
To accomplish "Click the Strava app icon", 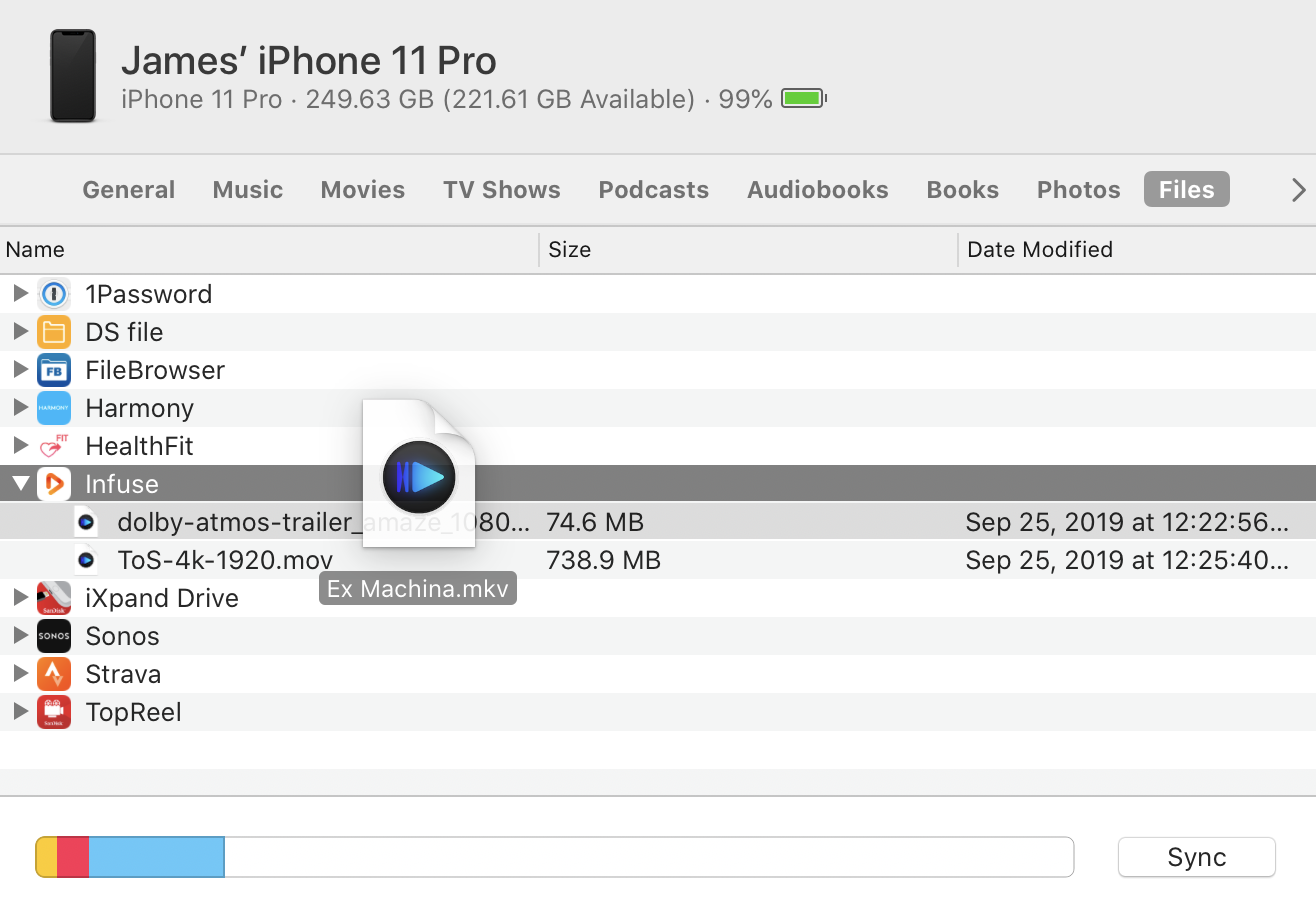I will coord(54,674).
